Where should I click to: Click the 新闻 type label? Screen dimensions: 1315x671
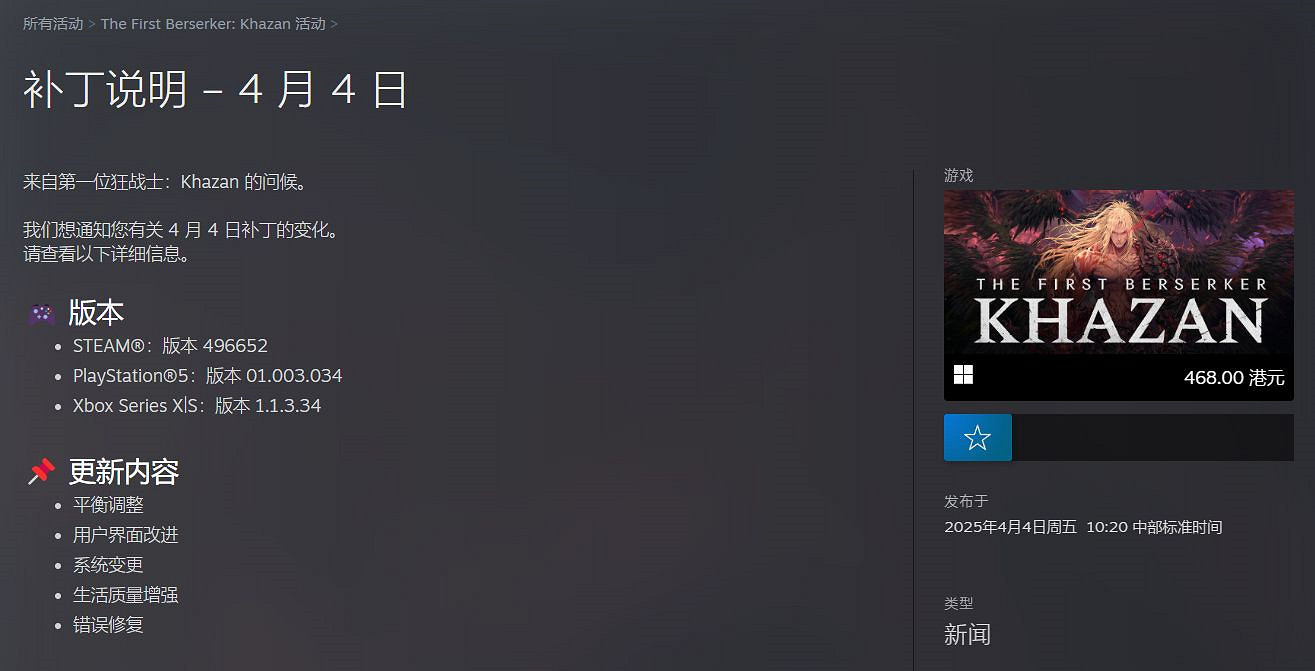point(967,634)
